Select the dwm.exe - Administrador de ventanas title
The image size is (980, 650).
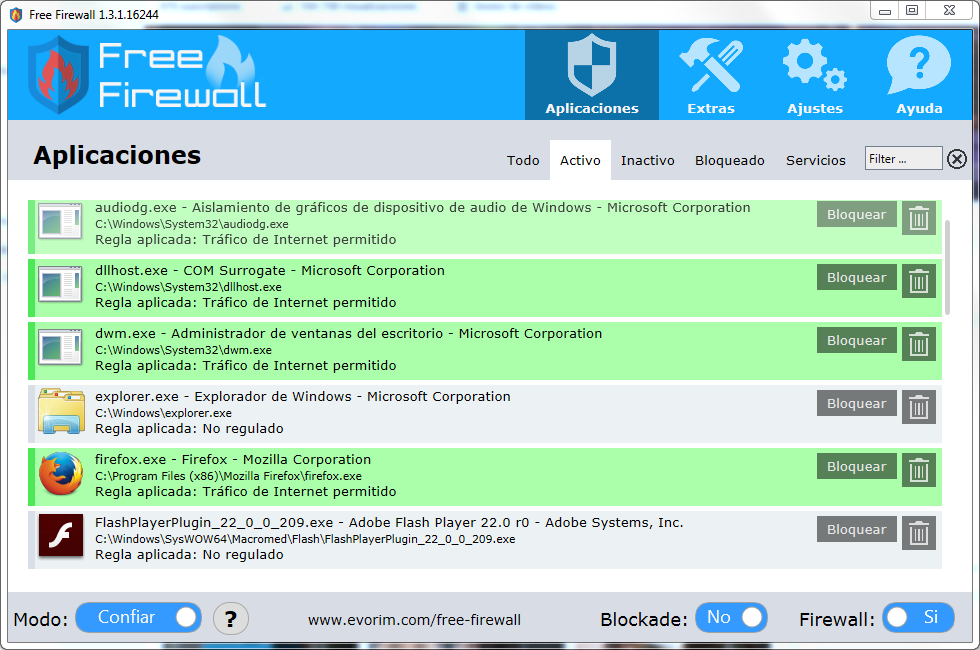349,334
